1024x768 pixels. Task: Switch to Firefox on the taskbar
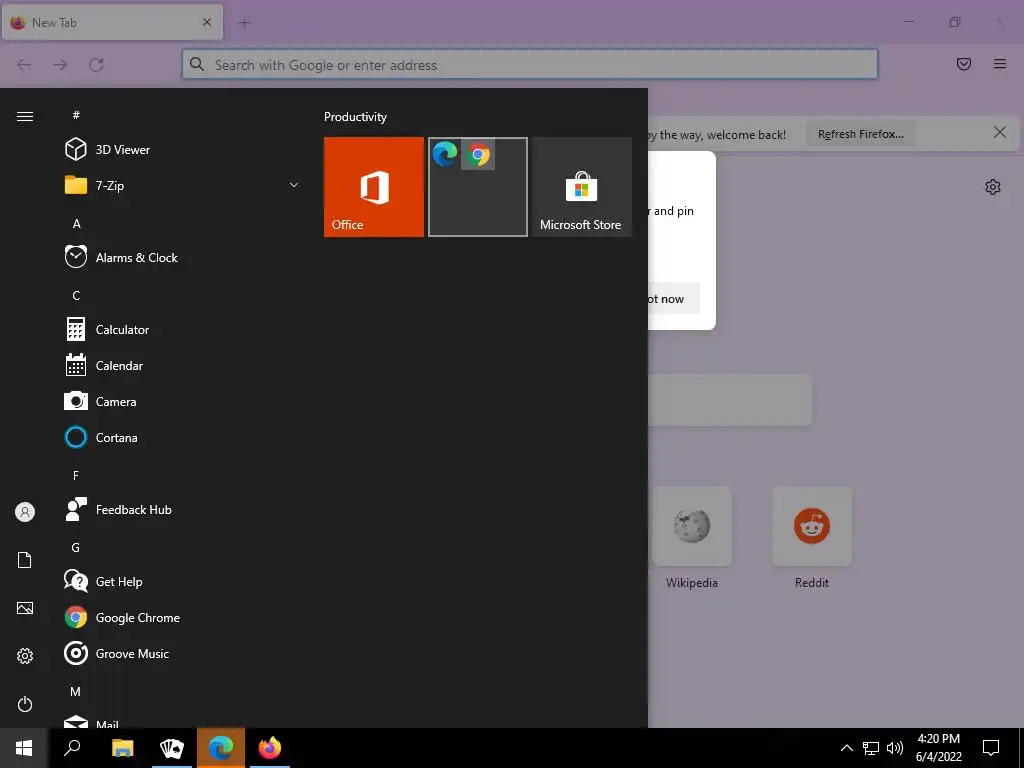click(x=270, y=748)
